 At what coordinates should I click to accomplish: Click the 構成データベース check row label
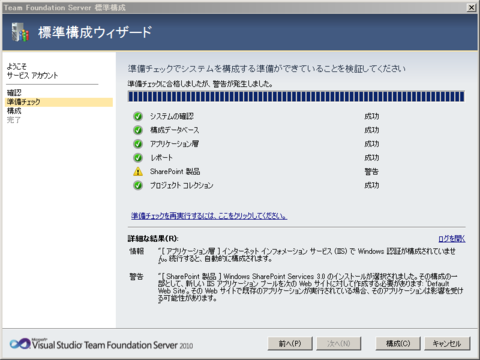pos(174,130)
